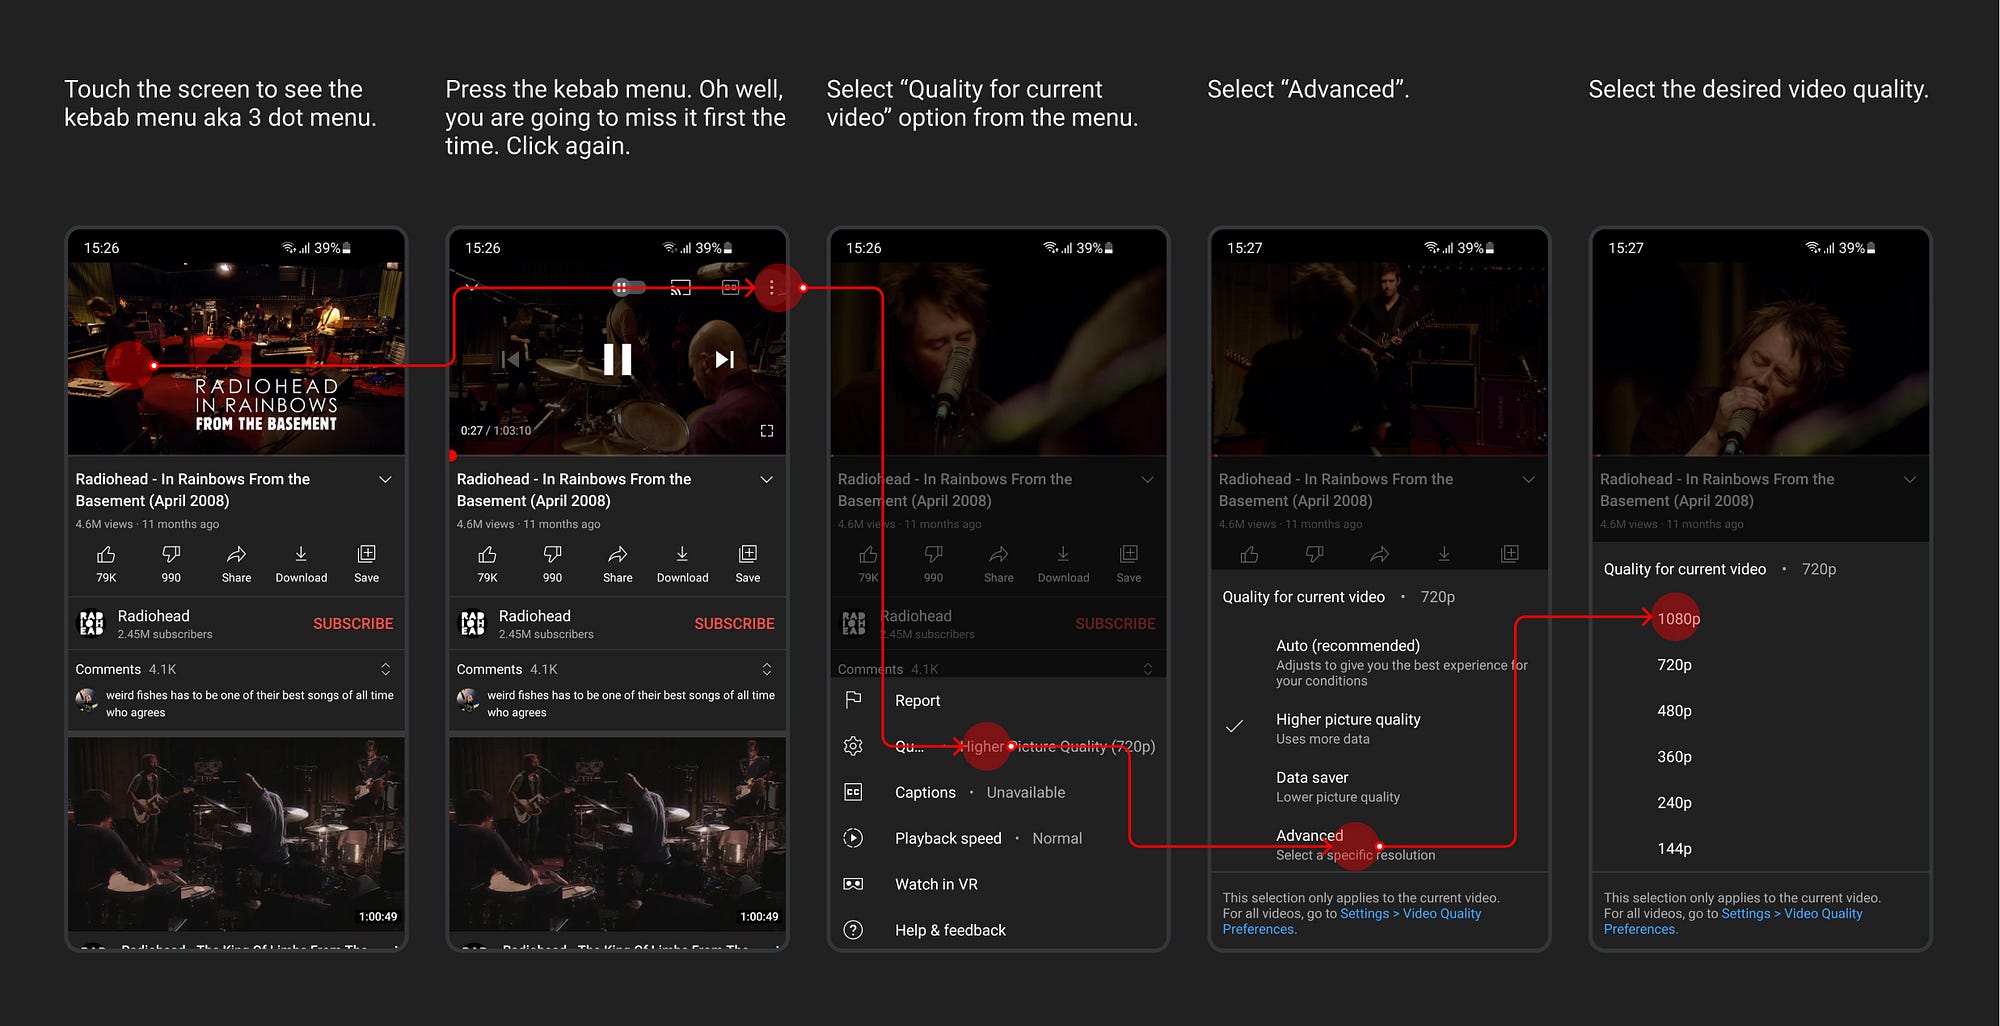Choose 720p resolution from the fifth phone list

1674,665
